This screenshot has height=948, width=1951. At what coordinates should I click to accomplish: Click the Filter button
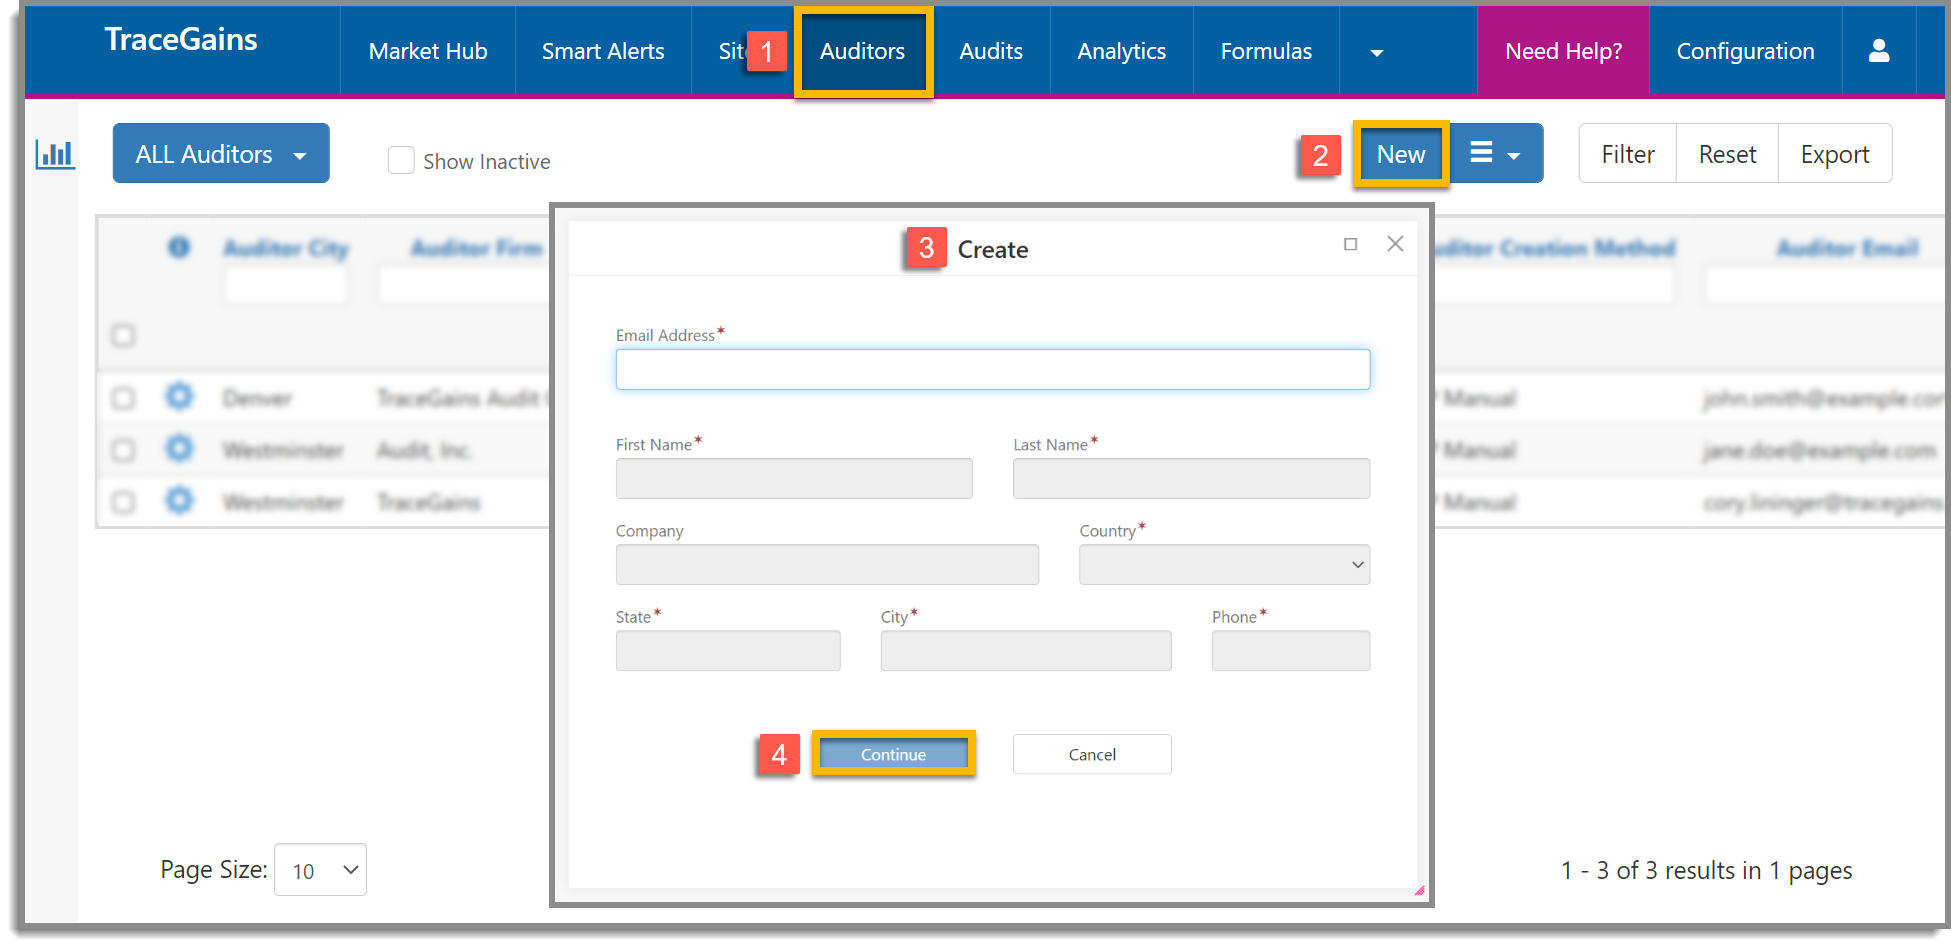tap(1627, 154)
